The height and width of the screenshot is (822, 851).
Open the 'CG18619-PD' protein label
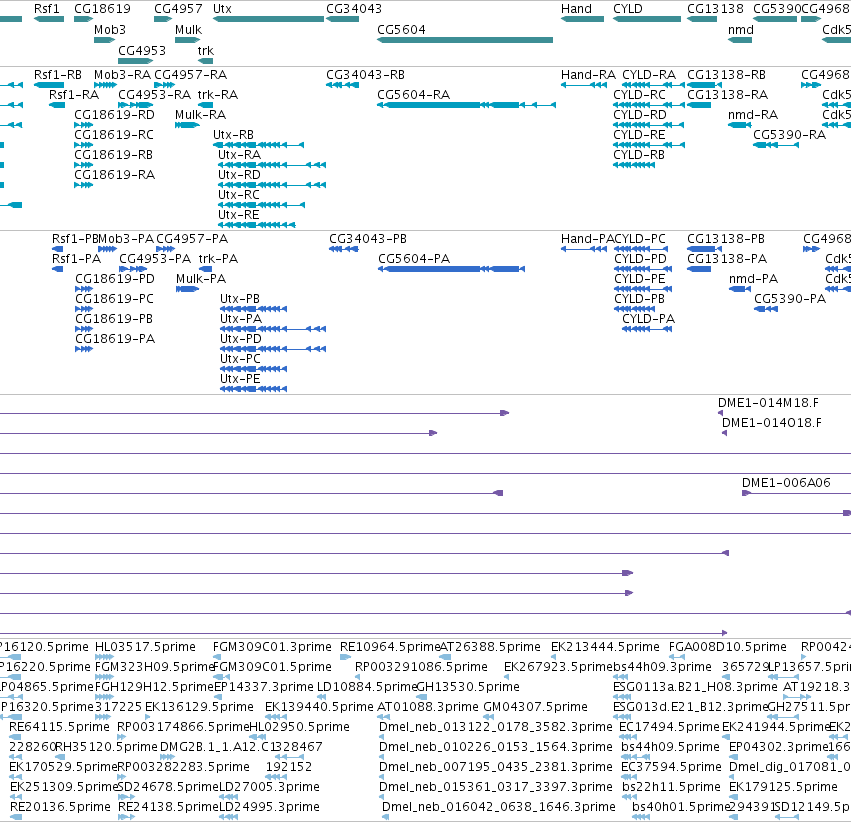tap(115, 279)
